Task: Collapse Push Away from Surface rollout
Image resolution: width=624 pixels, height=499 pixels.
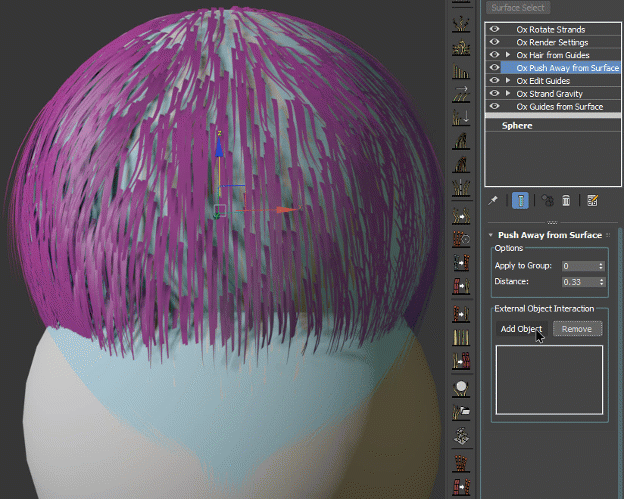Action: [491, 235]
